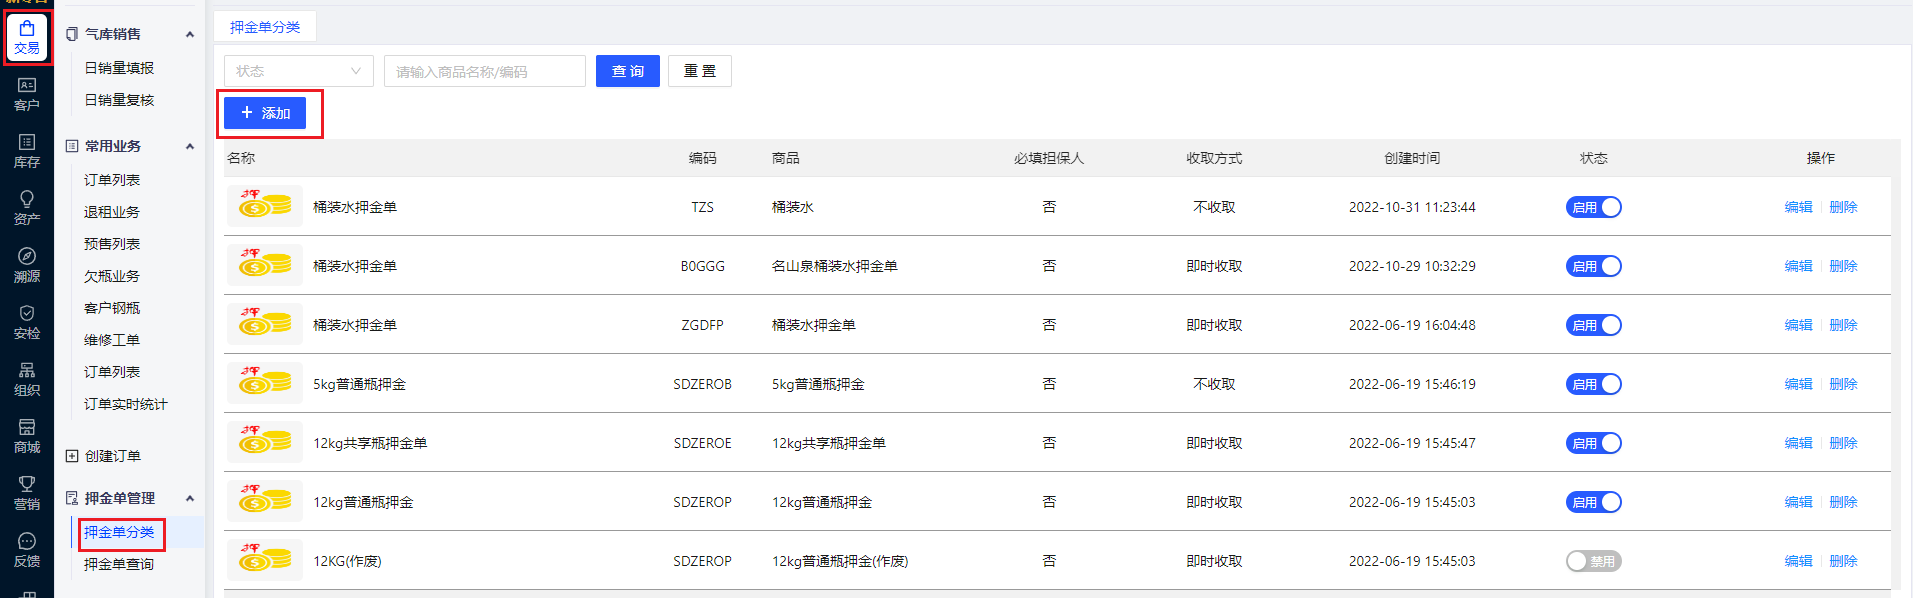
Task: Click 编辑 for the BOGGG row
Action: (x=1798, y=266)
